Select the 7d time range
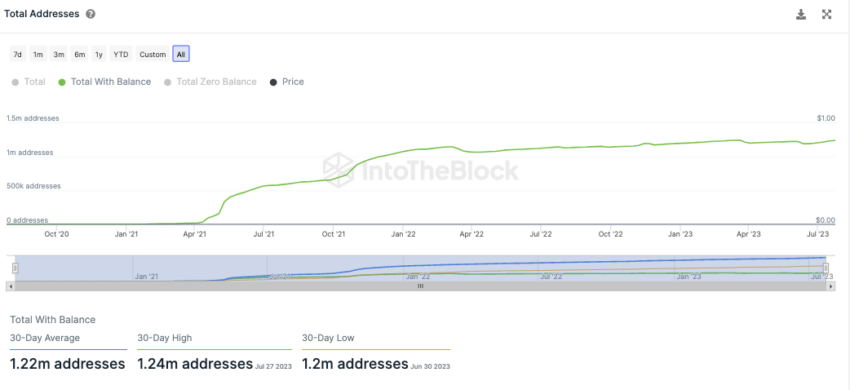This screenshot has width=850, height=390. [18, 54]
